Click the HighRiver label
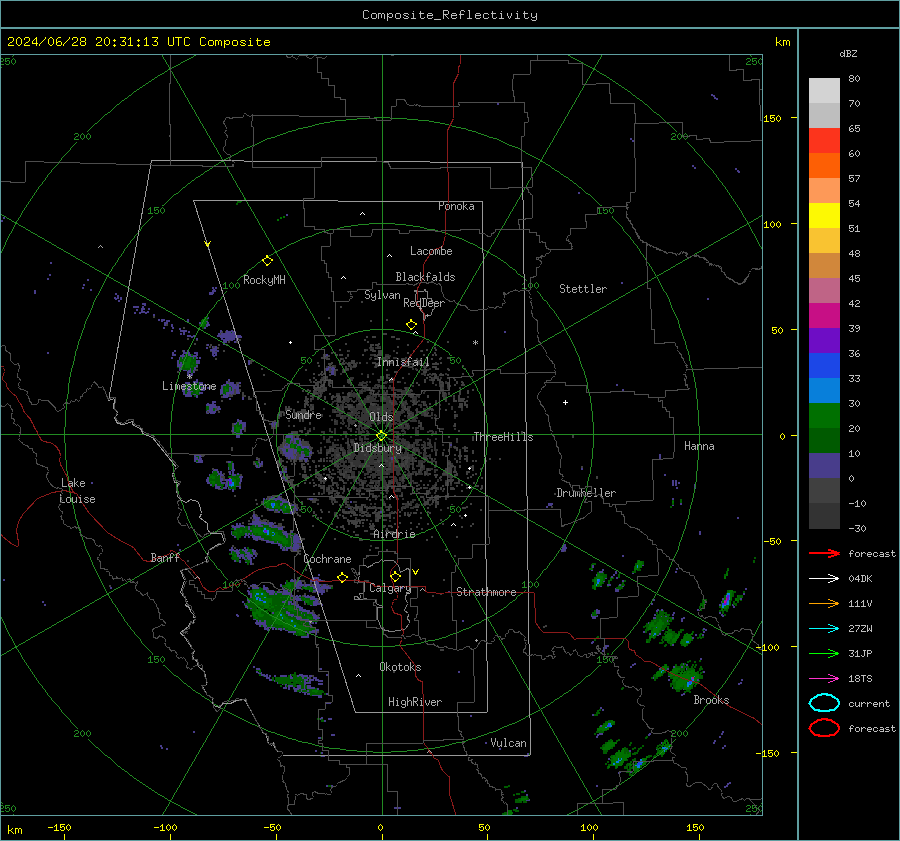Image resolution: width=900 pixels, height=841 pixels. coord(415,703)
